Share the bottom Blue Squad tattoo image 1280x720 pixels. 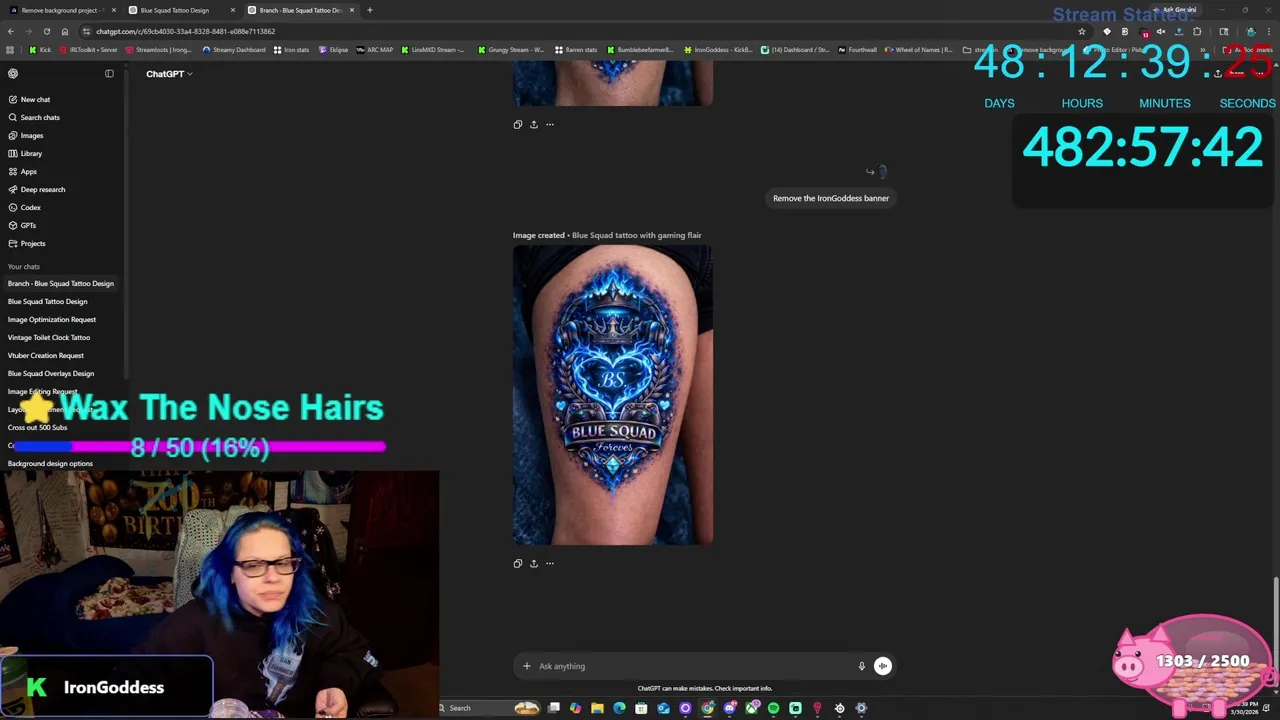(533, 563)
